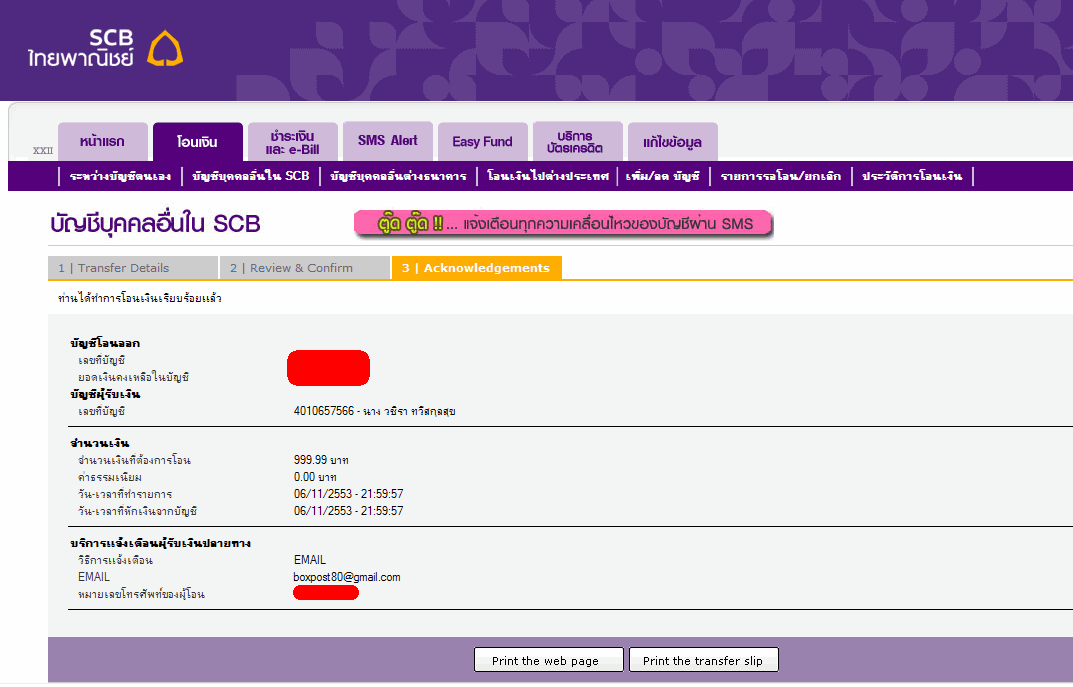
Task: View ประวัติการโอนเงิน transfer history
Action: (x=912, y=177)
